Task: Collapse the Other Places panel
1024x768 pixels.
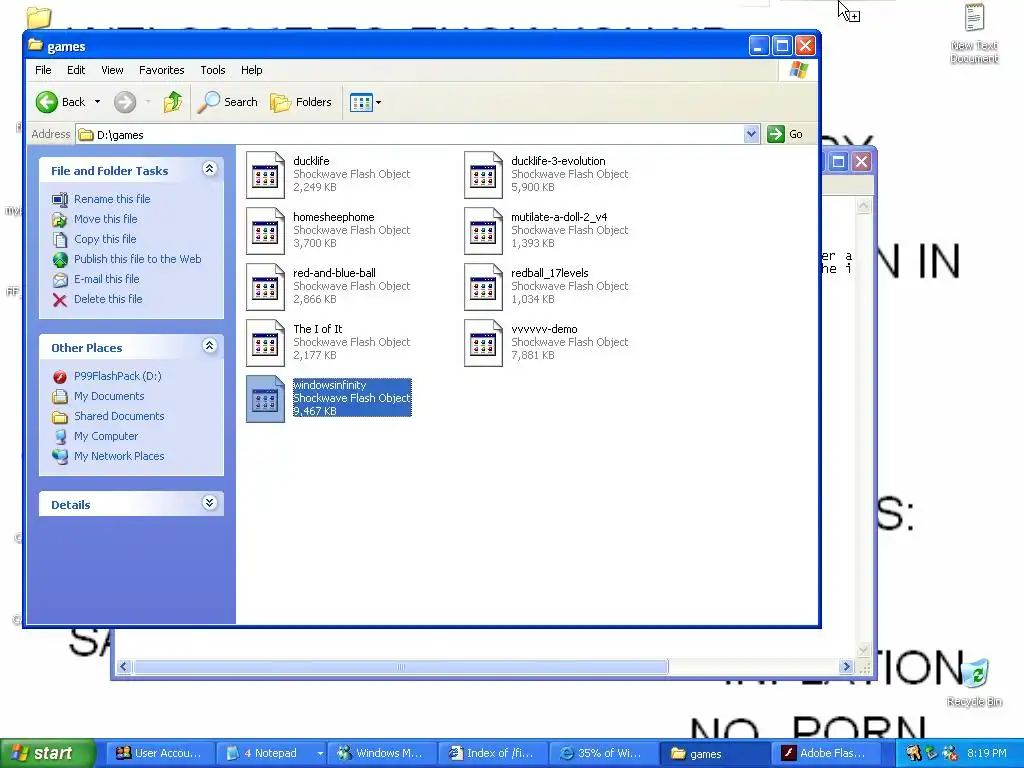Action: point(209,345)
